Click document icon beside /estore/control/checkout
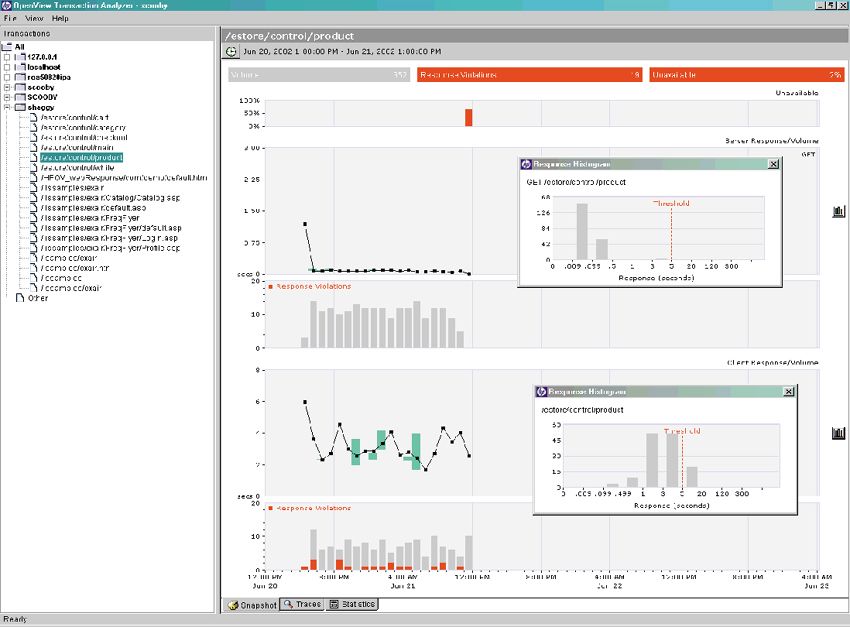 (34, 138)
